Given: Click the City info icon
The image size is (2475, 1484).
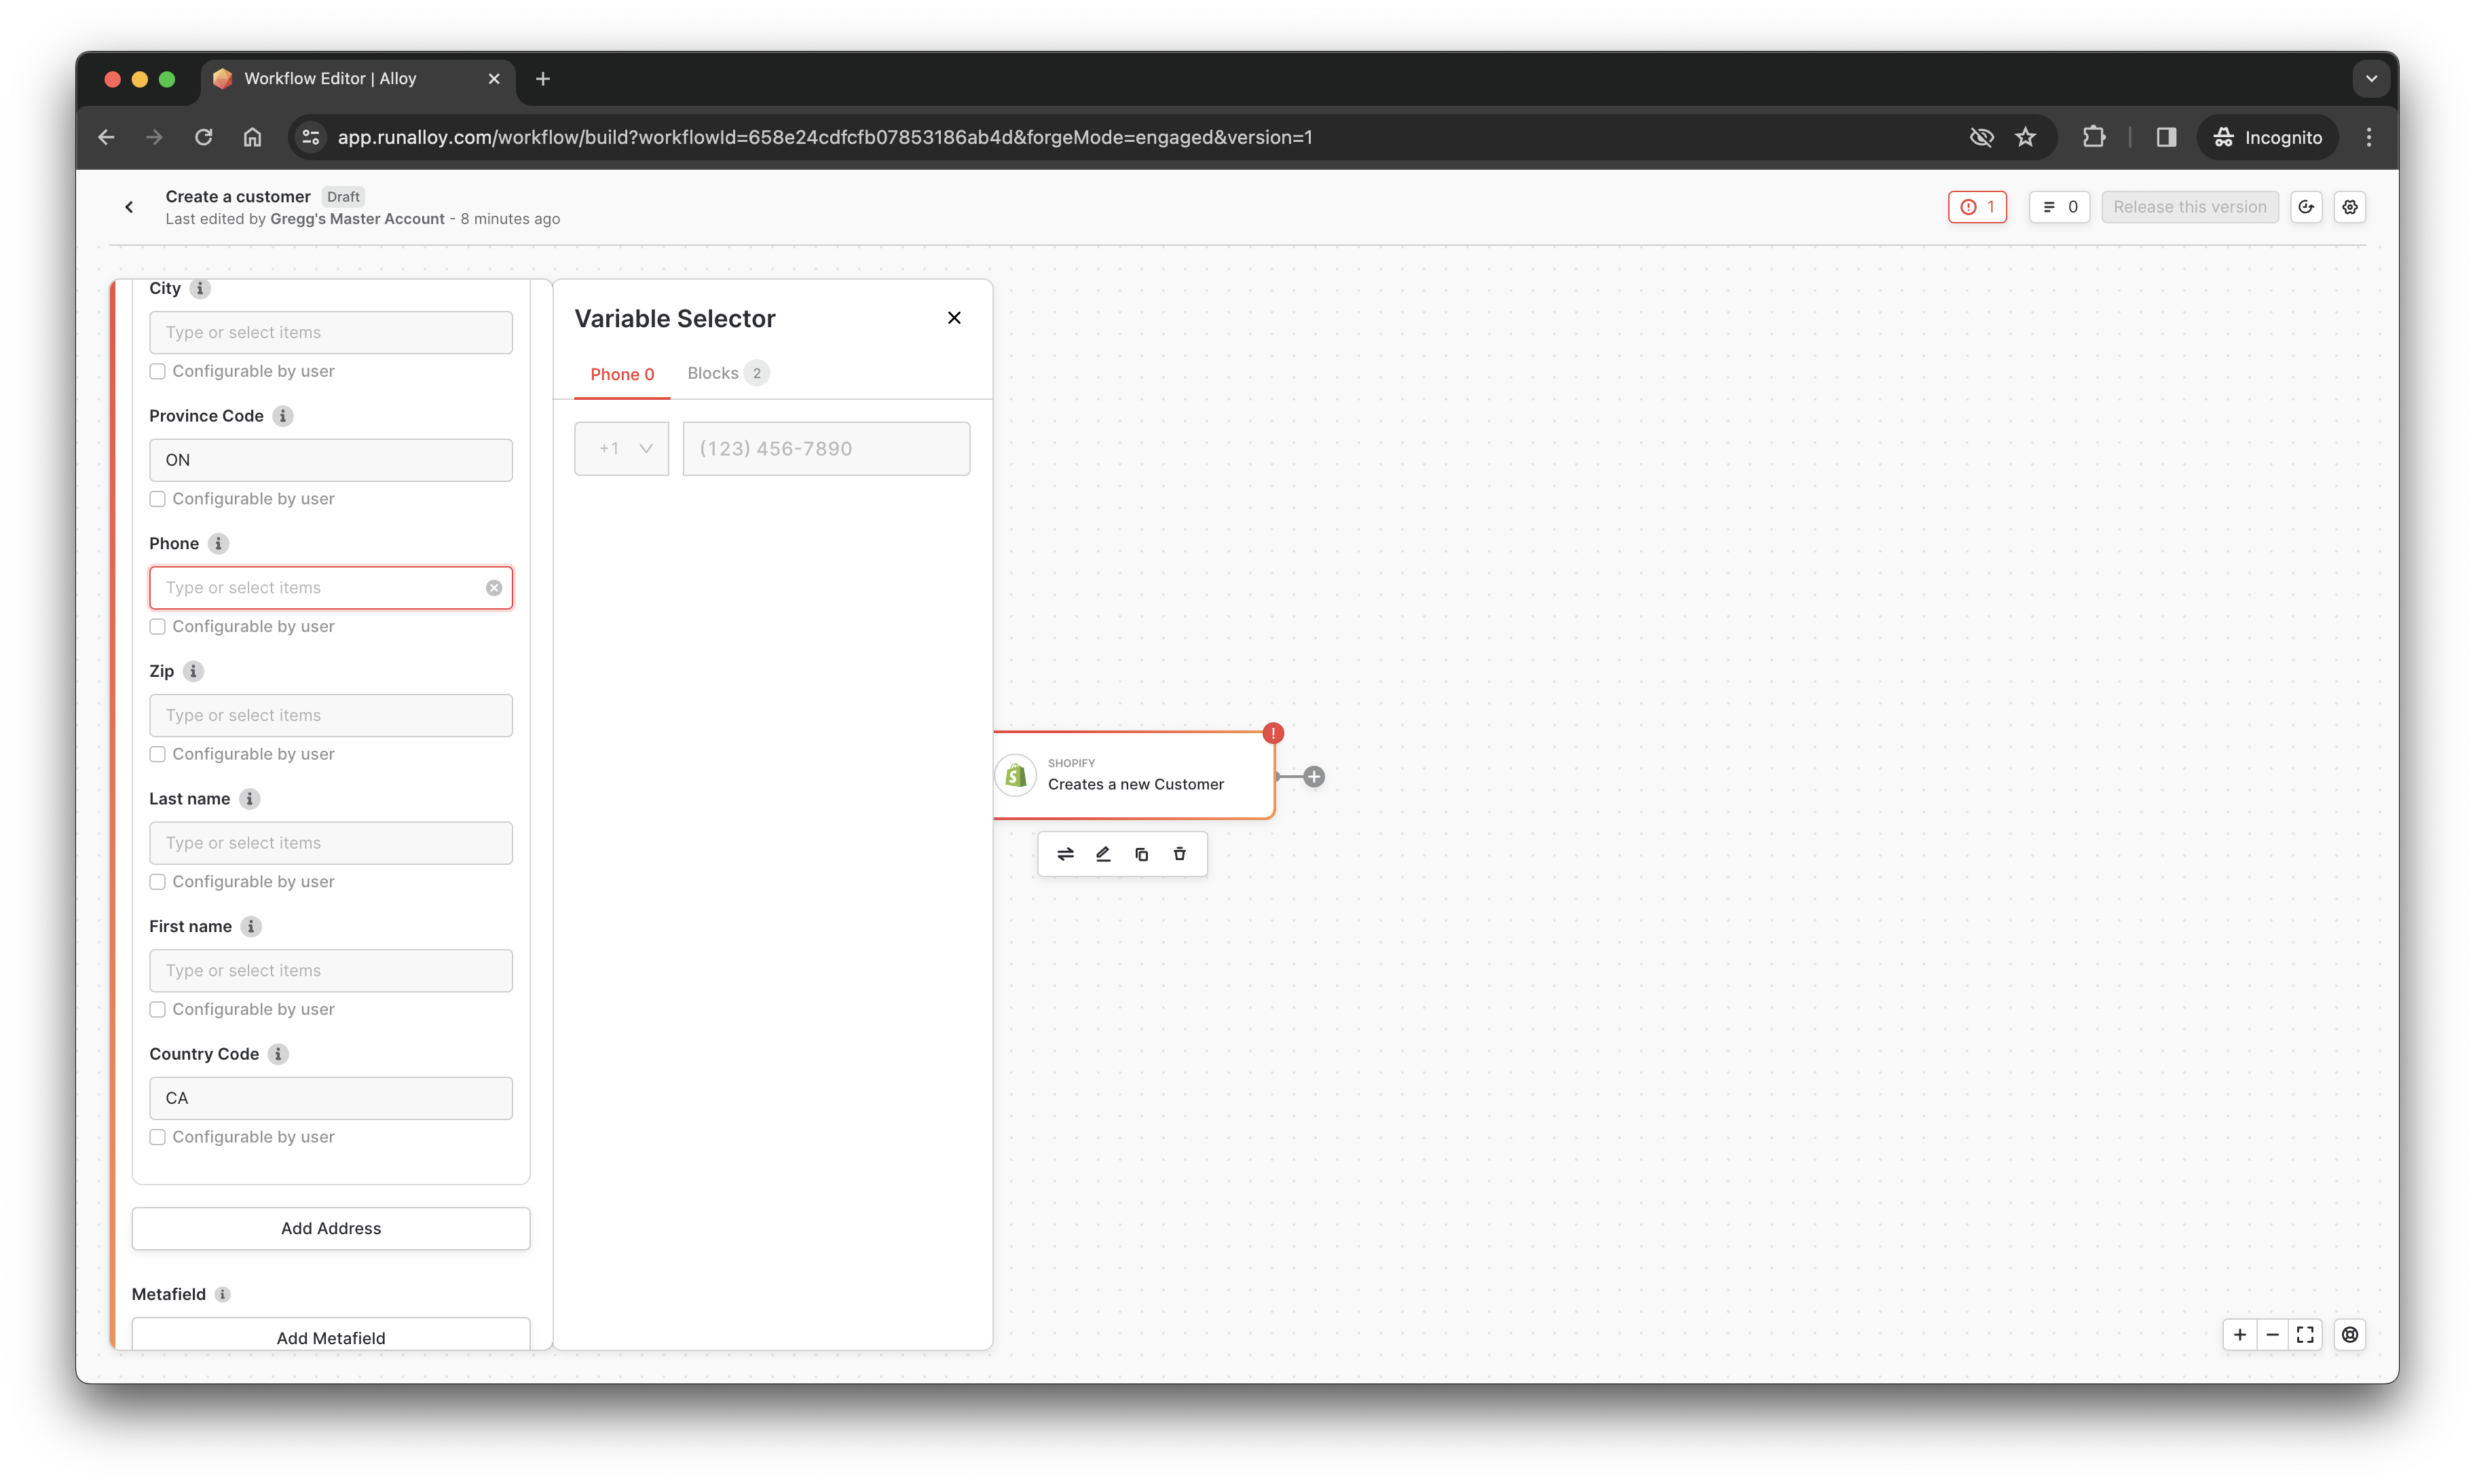Looking at the screenshot, I should 200,289.
